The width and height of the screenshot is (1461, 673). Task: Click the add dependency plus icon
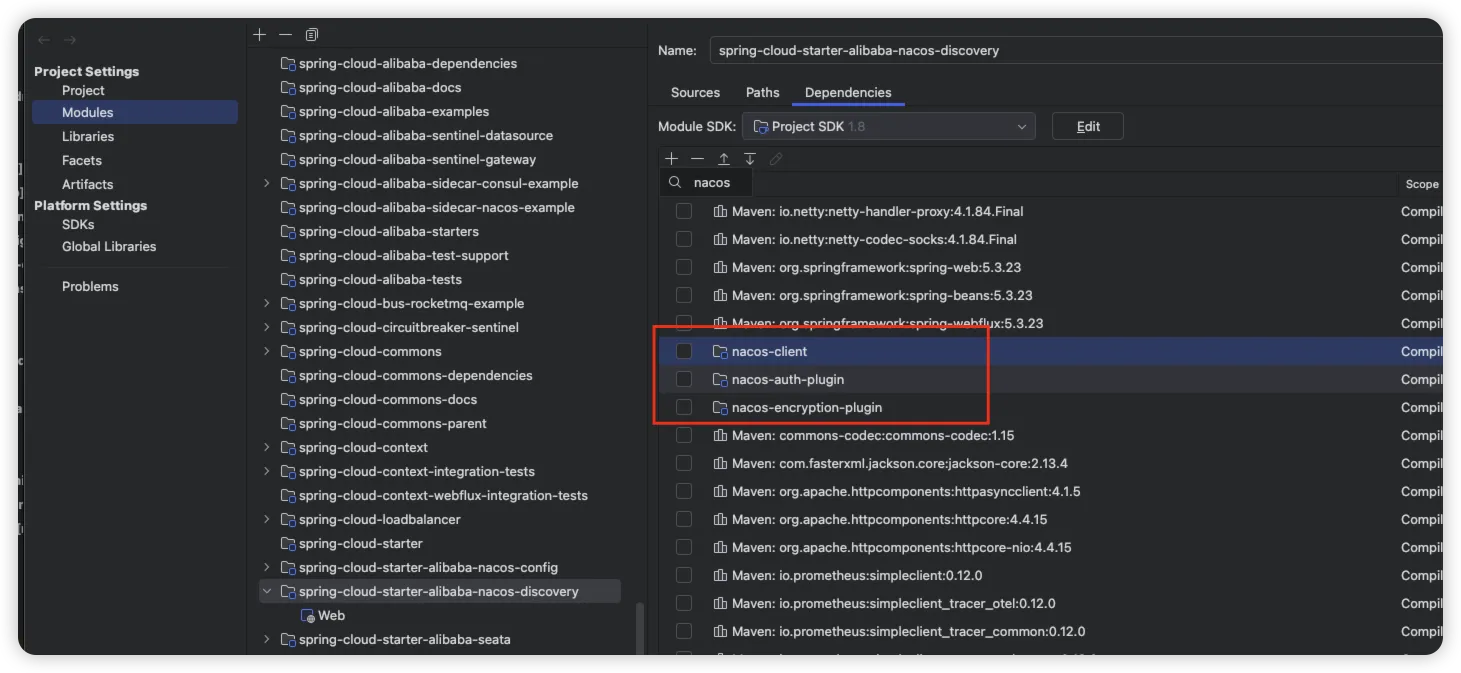tap(672, 159)
